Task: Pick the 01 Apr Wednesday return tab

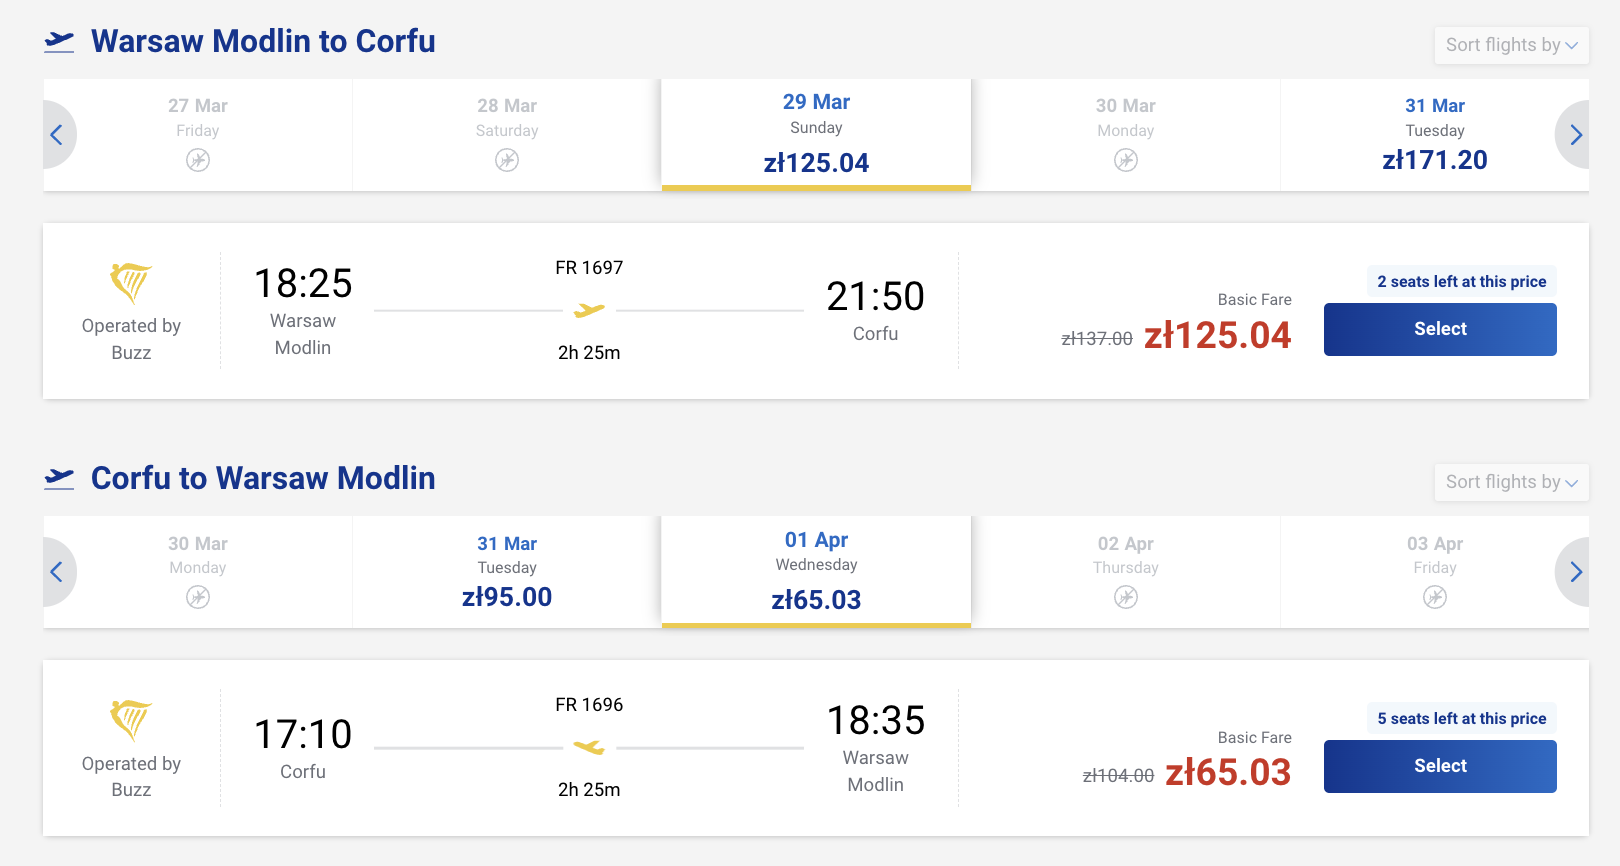Action: [816, 571]
